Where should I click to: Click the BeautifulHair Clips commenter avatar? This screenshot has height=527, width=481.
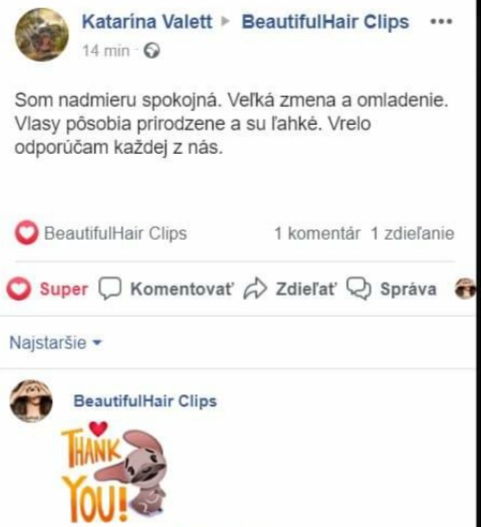coord(31,401)
